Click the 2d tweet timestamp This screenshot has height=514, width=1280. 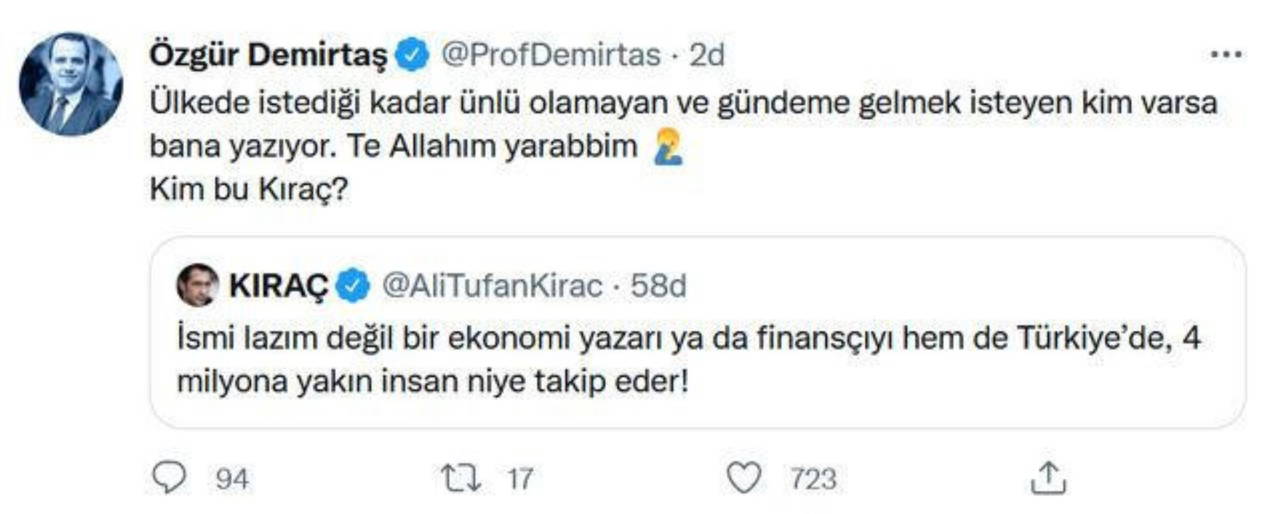(x=707, y=56)
